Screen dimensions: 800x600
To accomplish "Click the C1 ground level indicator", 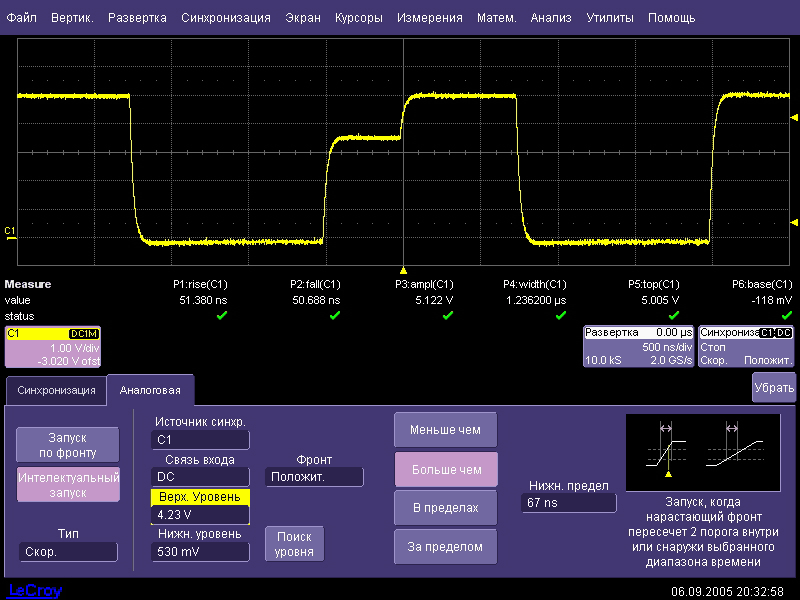I will point(10,232).
